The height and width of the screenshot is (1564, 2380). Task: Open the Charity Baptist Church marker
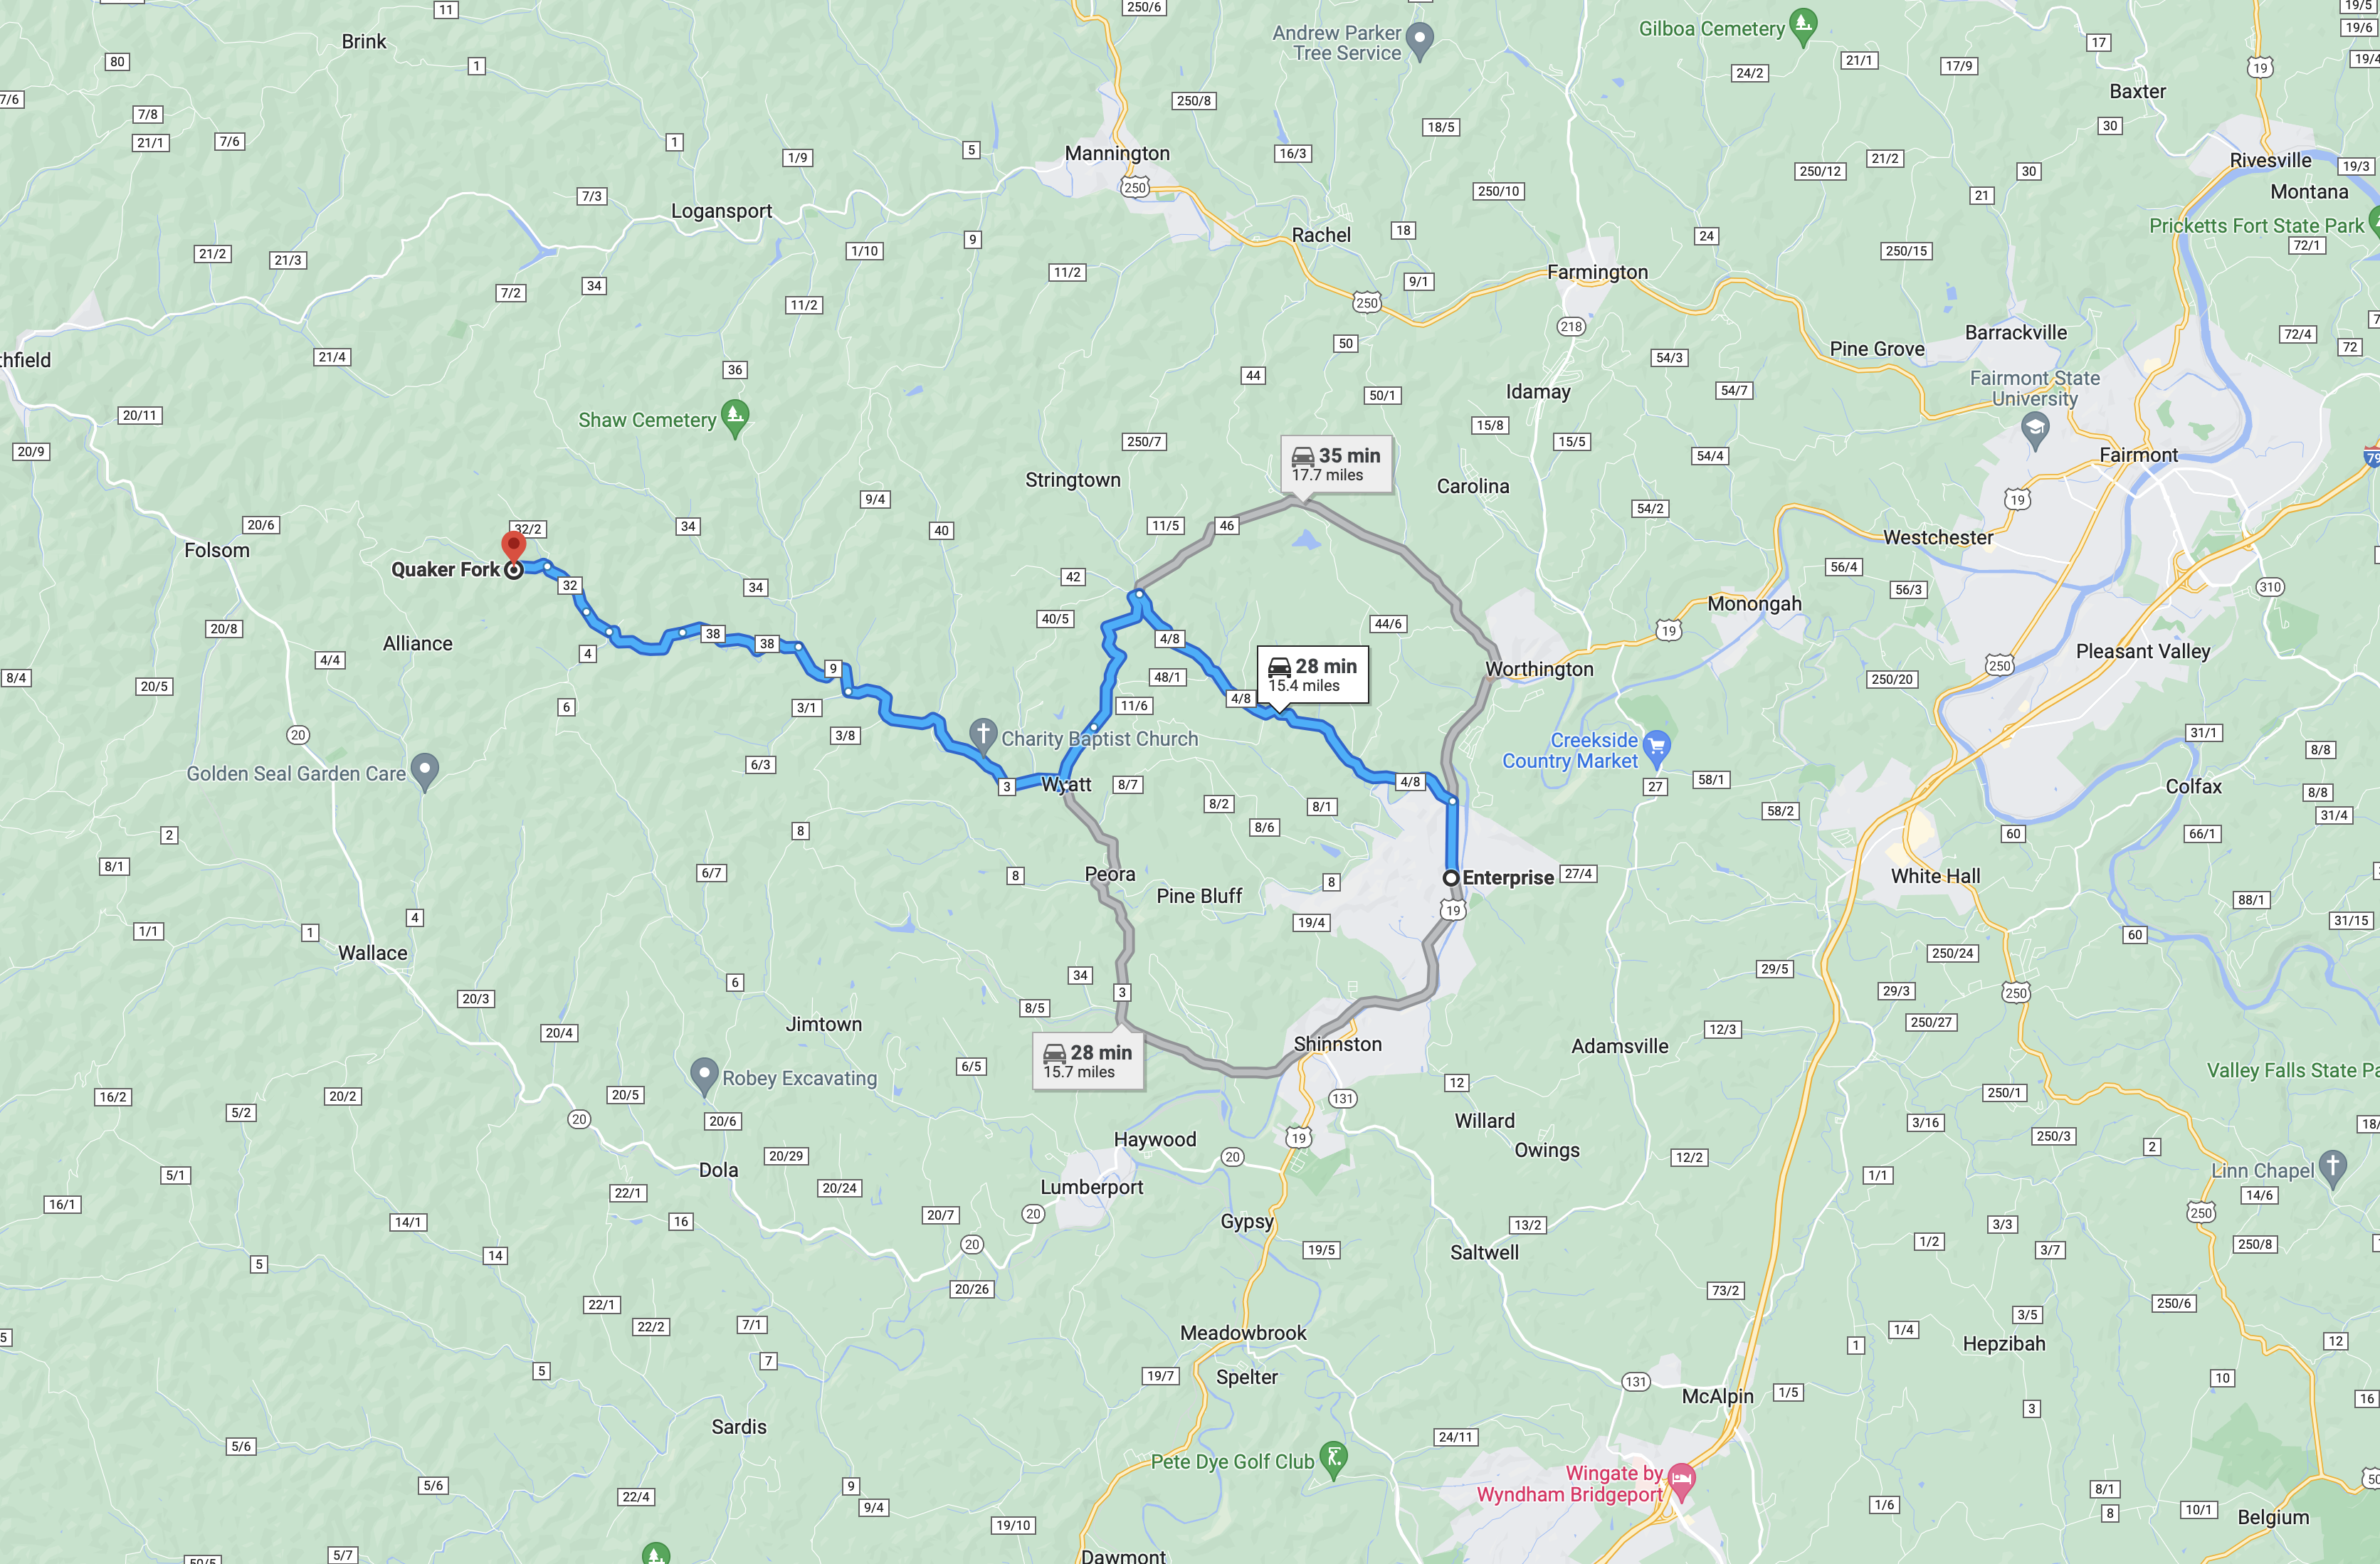pyautogui.click(x=983, y=735)
